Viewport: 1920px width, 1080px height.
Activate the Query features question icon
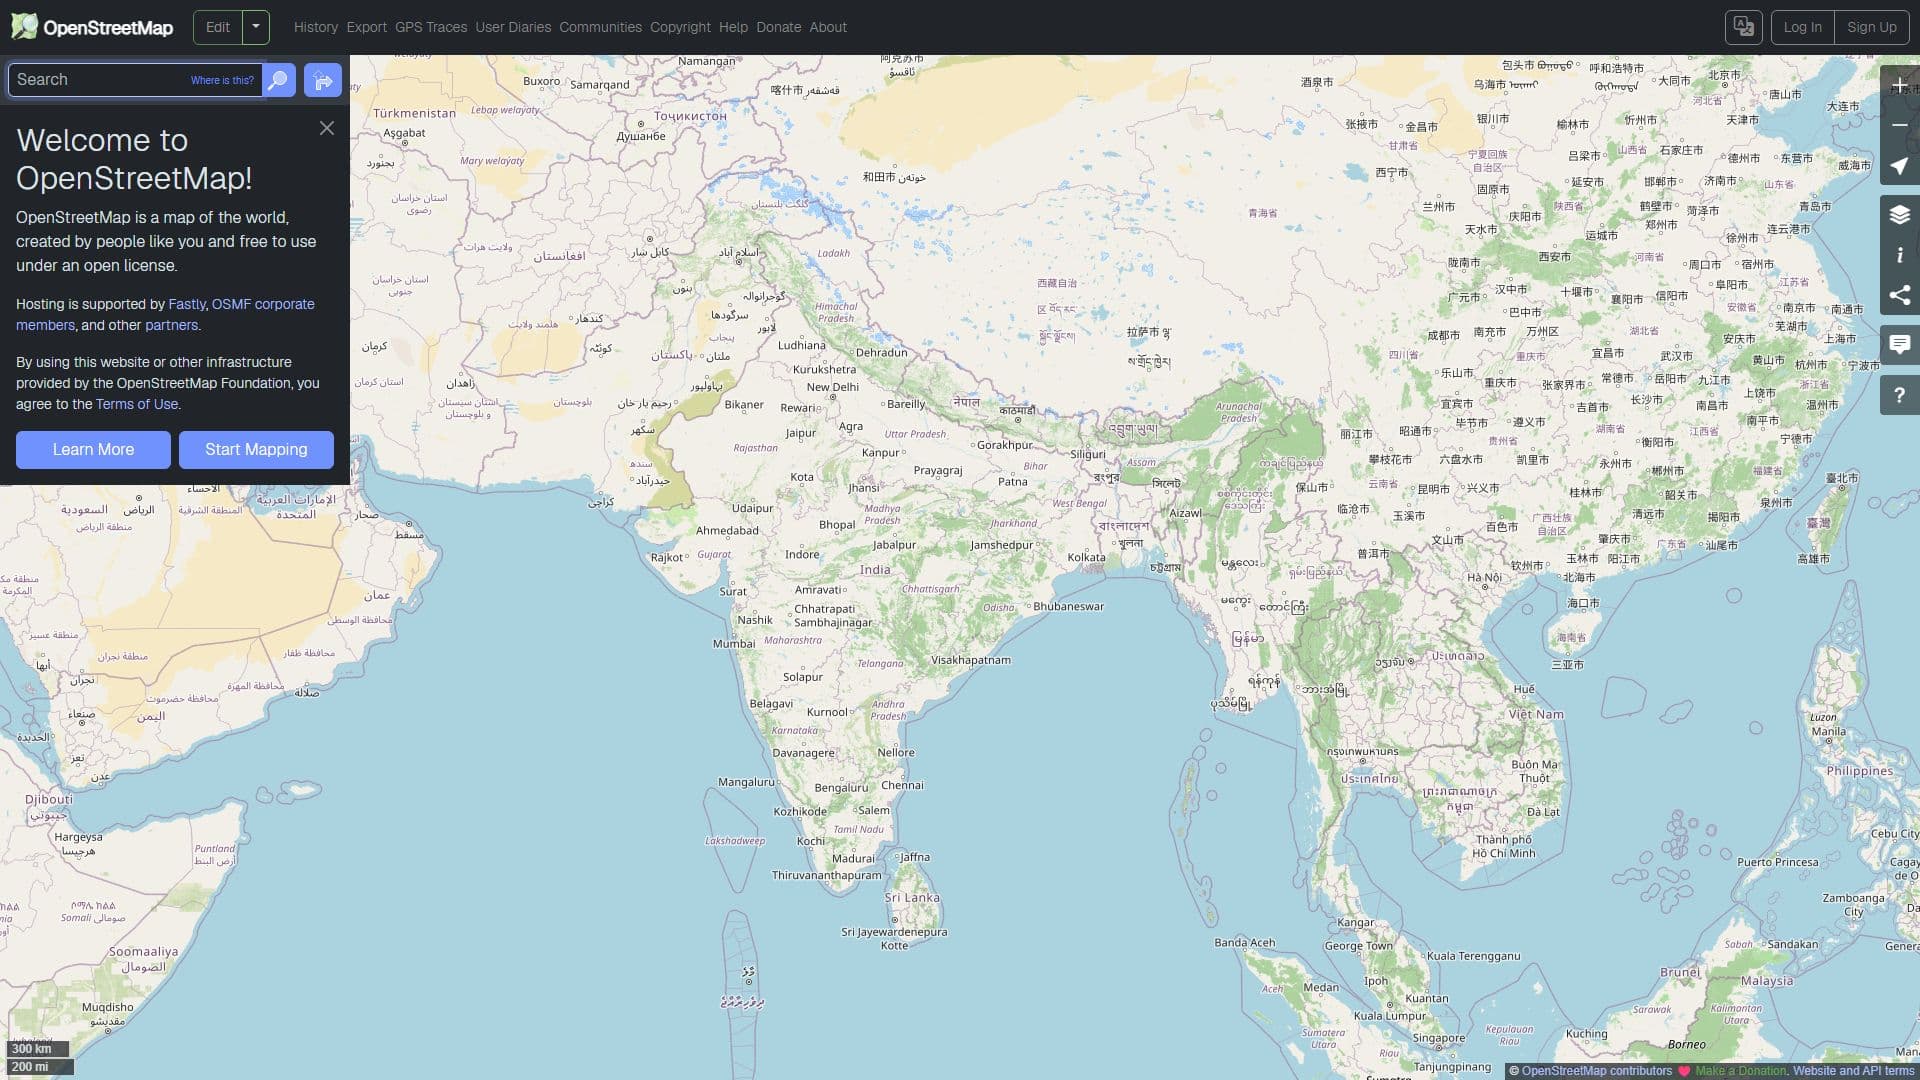[1899, 395]
